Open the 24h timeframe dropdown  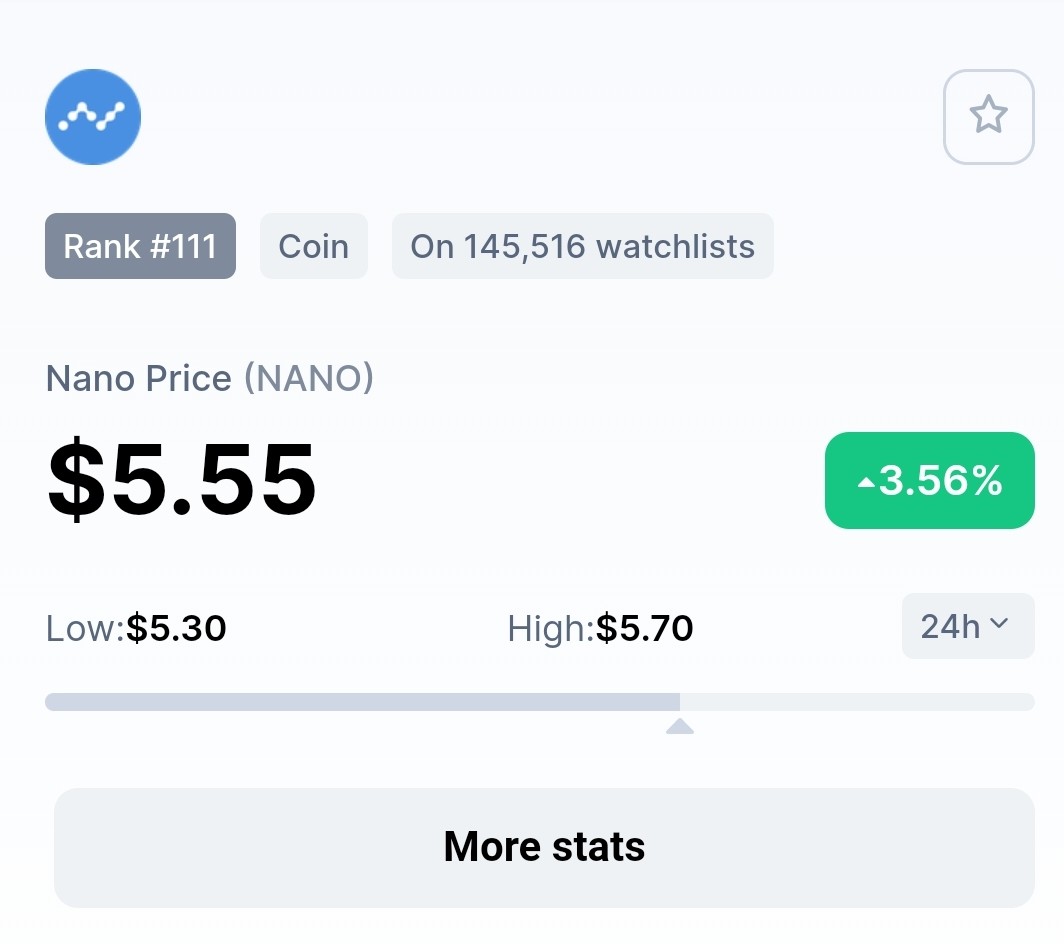click(968, 626)
